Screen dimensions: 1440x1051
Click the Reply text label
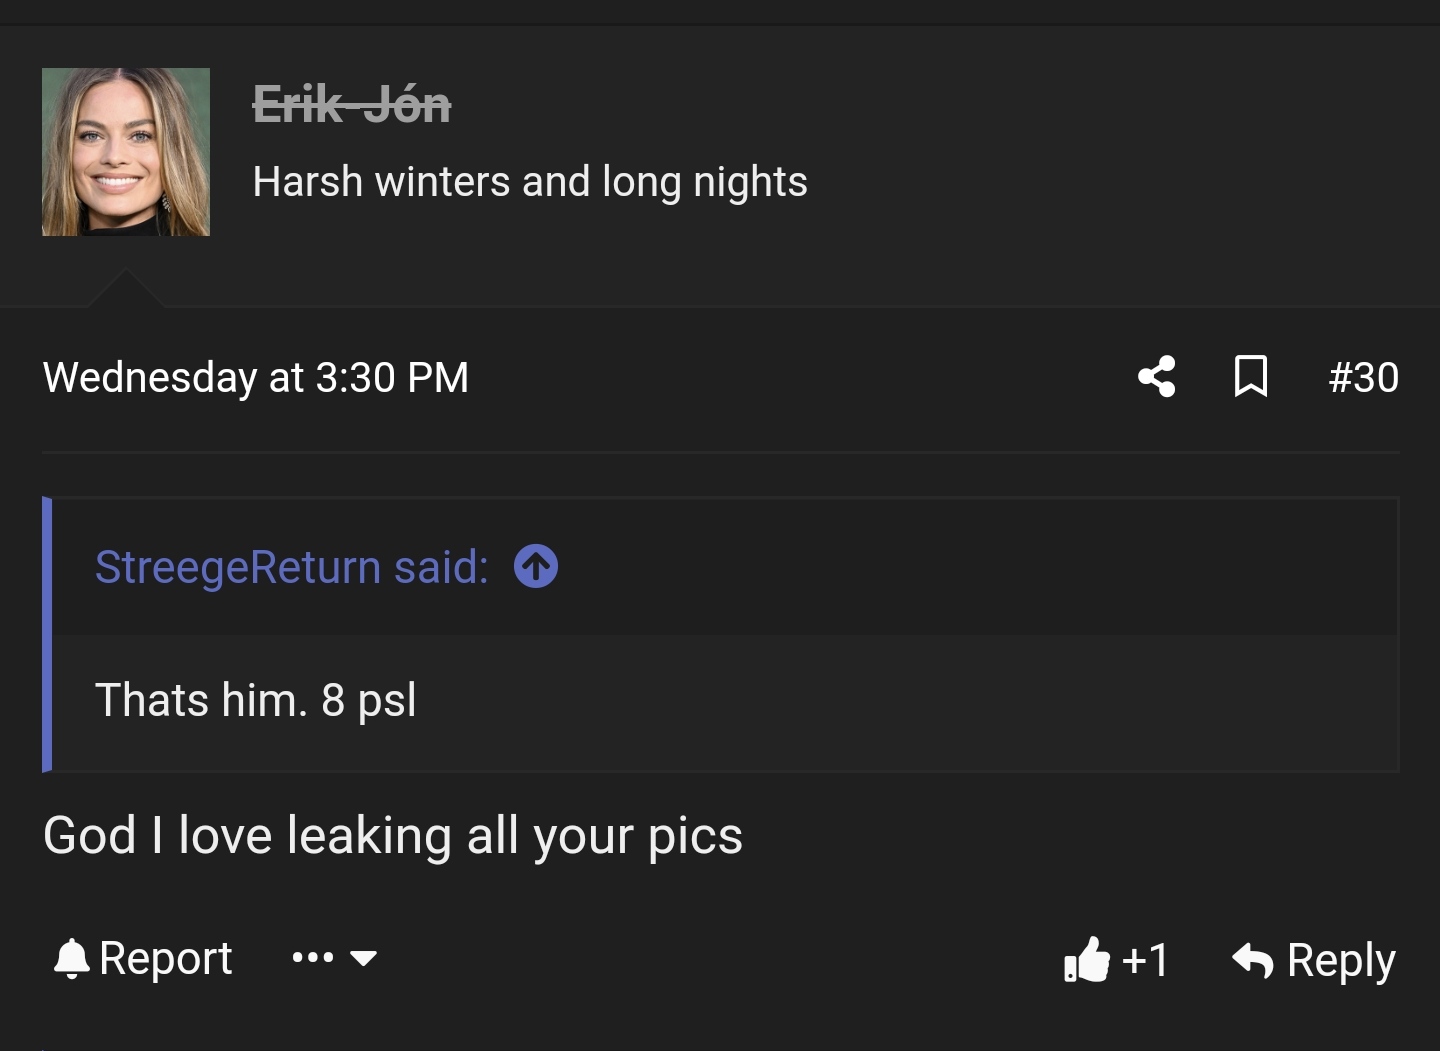tap(1341, 960)
